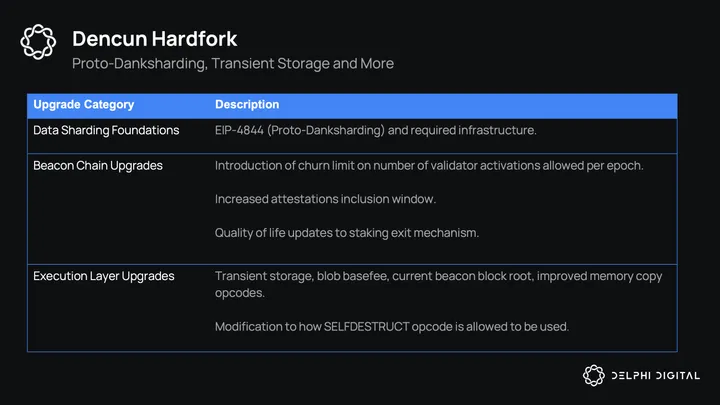Screen dimensions: 720x405
Task: Click the word Dencun in the title
Action: tap(105, 38)
